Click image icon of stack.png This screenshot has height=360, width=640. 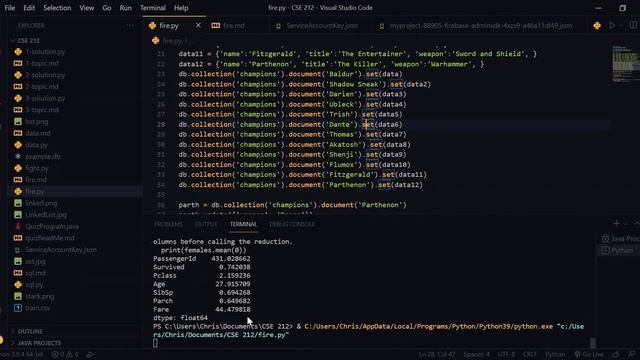pos(18,296)
